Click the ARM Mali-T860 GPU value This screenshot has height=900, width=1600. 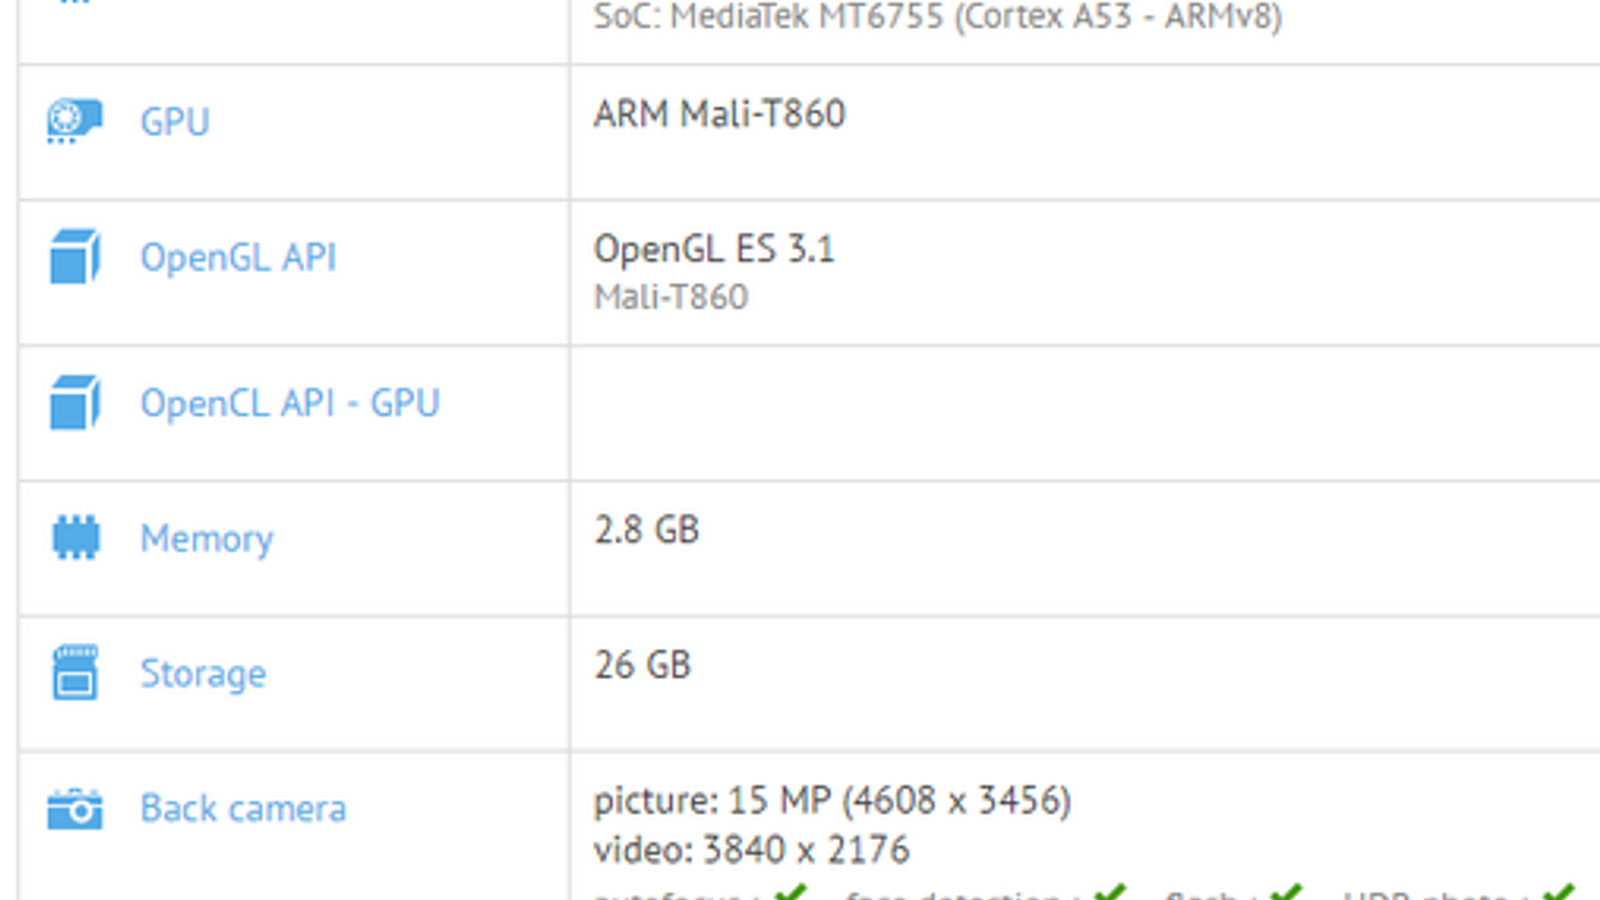pyautogui.click(x=719, y=114)
